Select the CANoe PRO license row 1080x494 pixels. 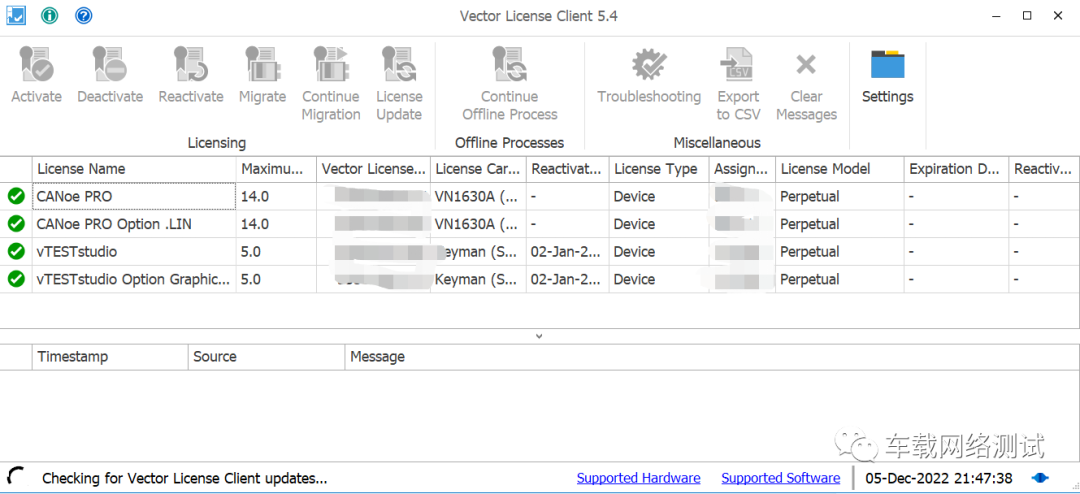tap(540, 196)
